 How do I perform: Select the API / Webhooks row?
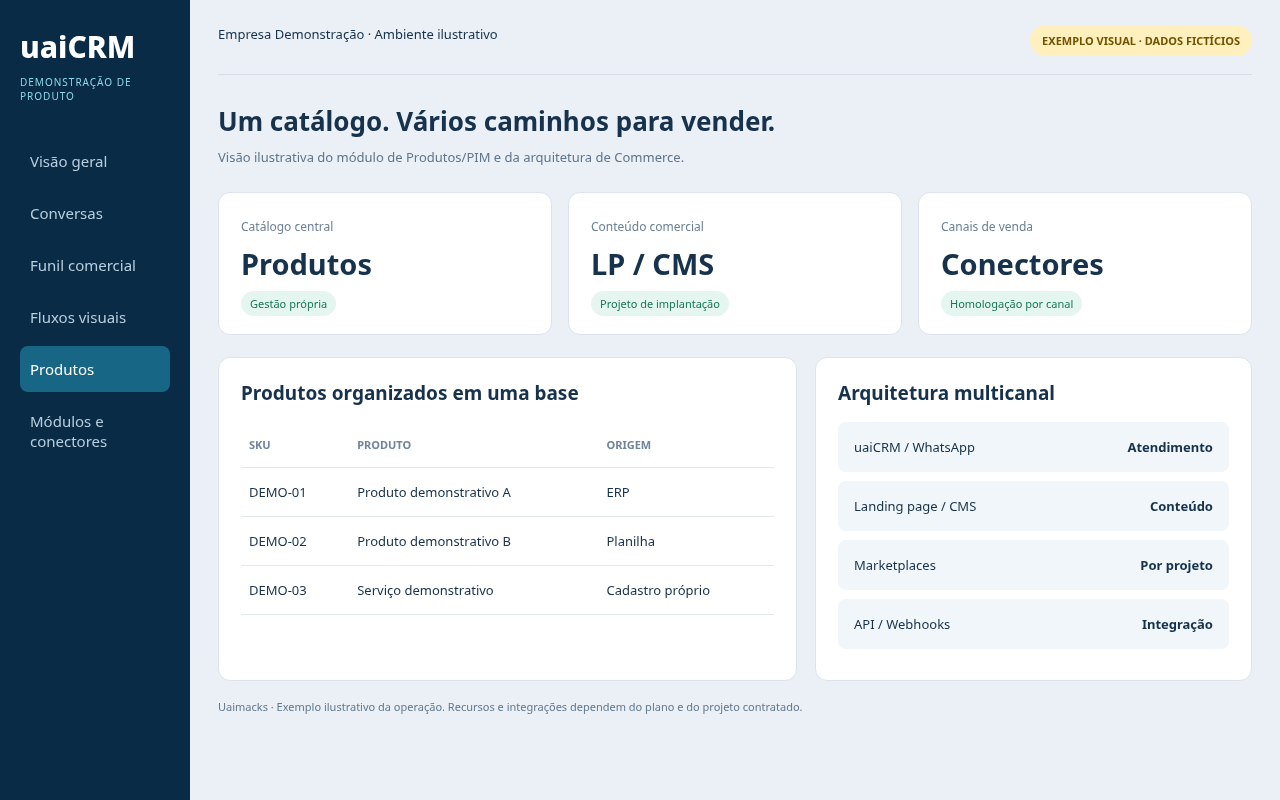tap(1033, 624)
